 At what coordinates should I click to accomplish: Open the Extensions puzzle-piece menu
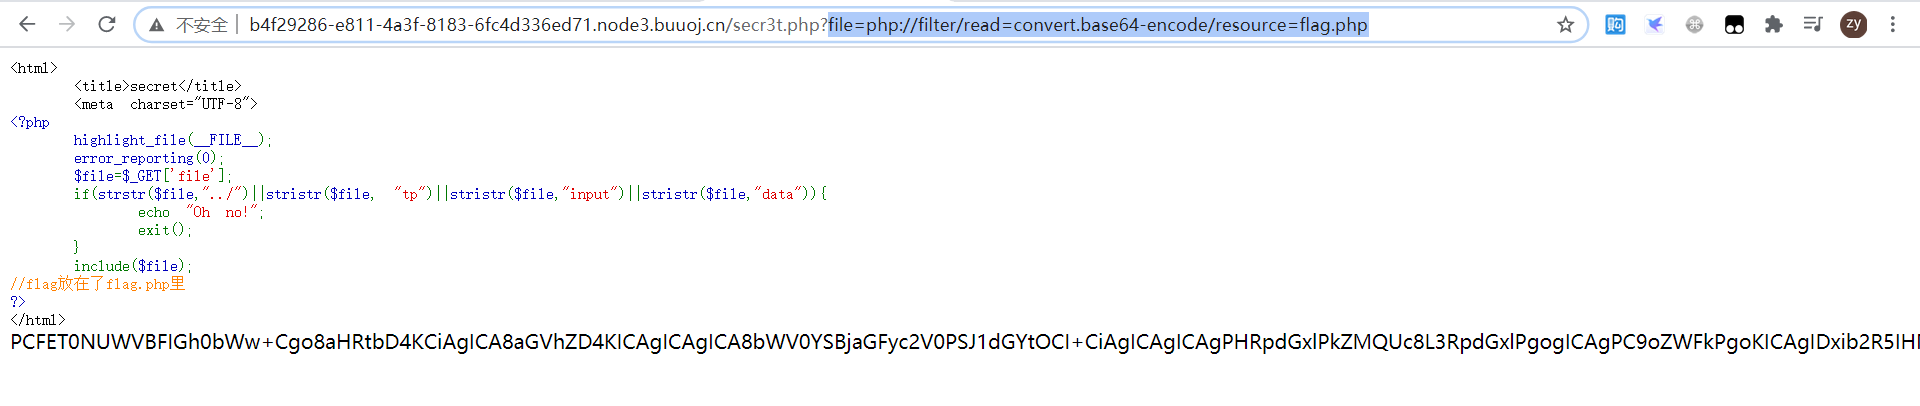click(x=1773, y=25)
